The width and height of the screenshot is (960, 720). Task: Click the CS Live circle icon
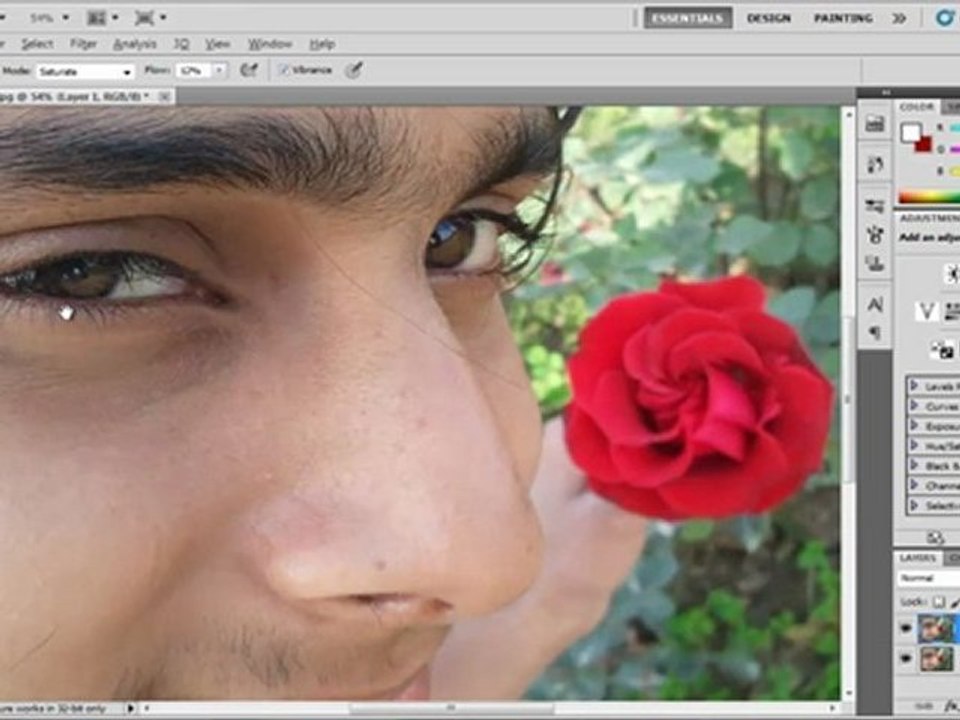(946, 18)
